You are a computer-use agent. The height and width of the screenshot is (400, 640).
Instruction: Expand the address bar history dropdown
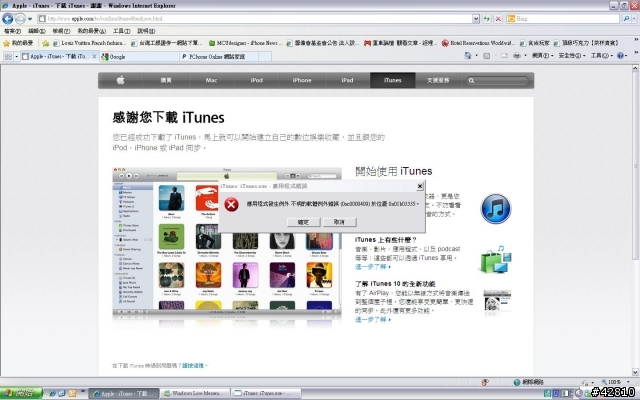[x=476, y=19]
